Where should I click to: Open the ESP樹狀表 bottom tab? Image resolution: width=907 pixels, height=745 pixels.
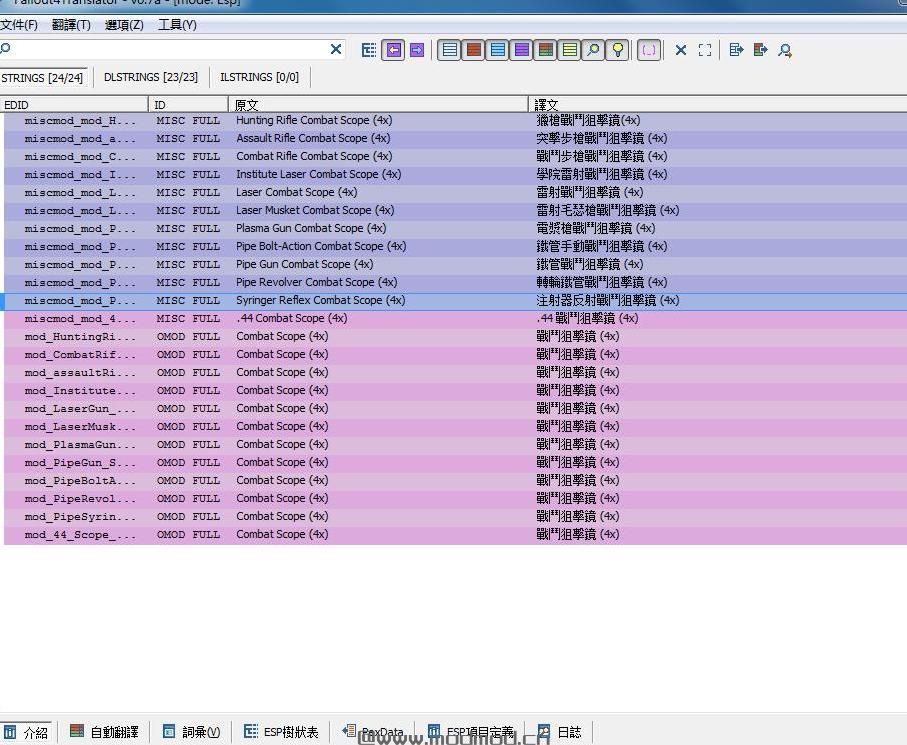(x=281, y=732)
